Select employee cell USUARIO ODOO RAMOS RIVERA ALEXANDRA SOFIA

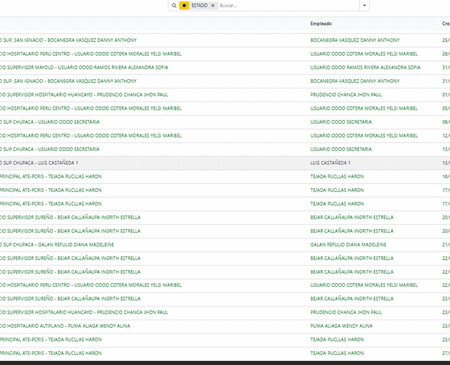click(x=365, y=67)
